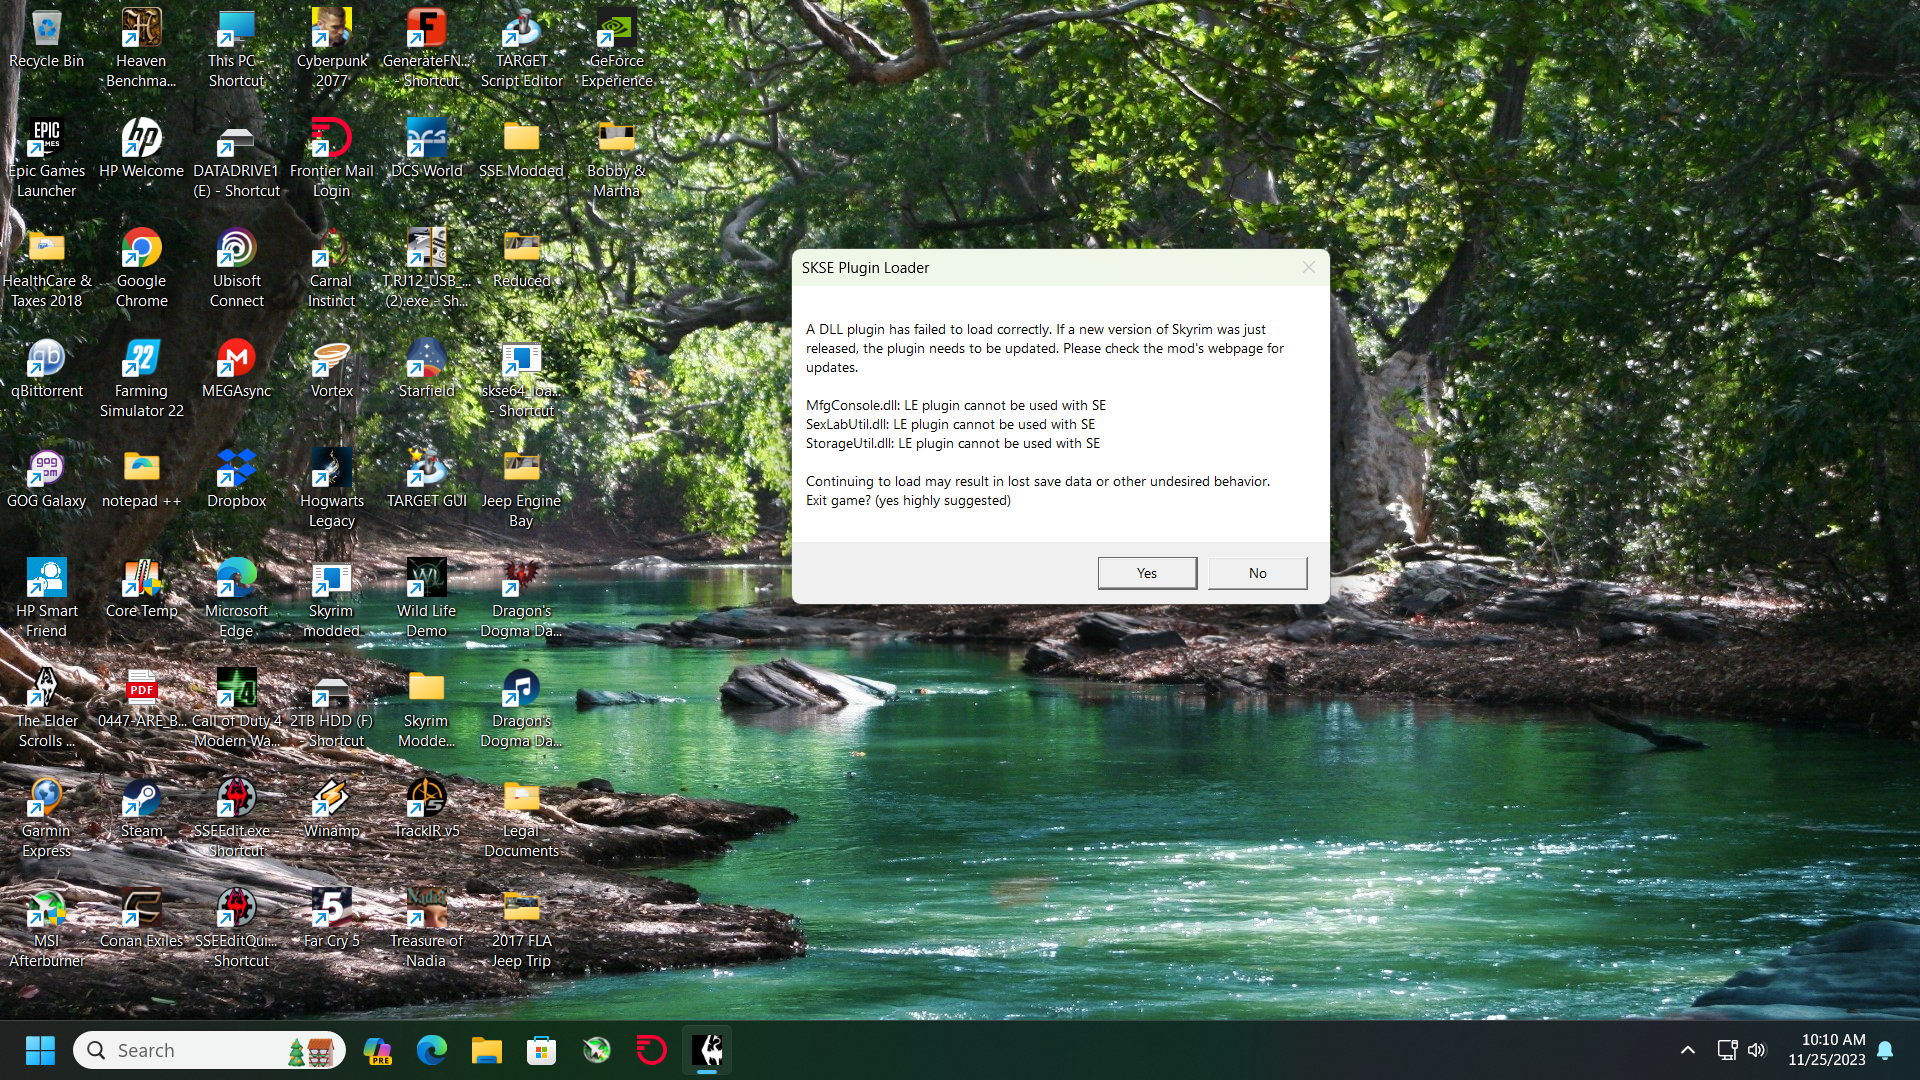Show hidden system tray icons

click(1687, 1050)
